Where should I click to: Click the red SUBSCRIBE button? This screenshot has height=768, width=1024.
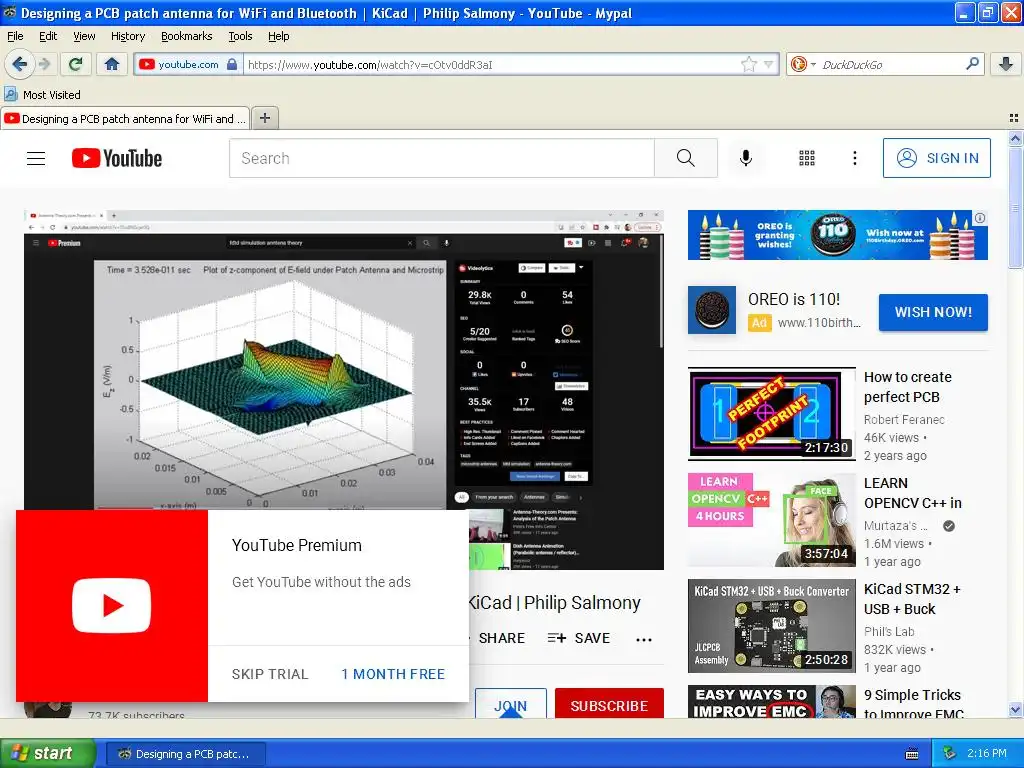609,704
